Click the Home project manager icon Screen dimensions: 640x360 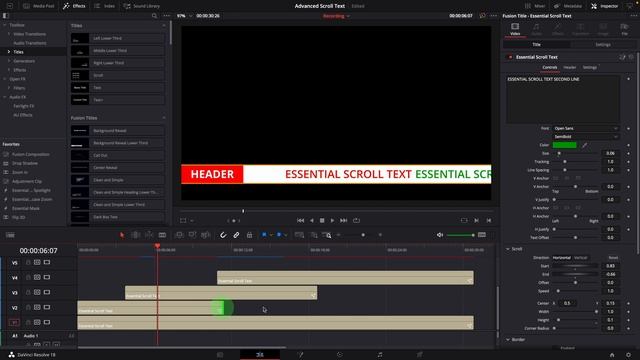click(x=612, y=355)
